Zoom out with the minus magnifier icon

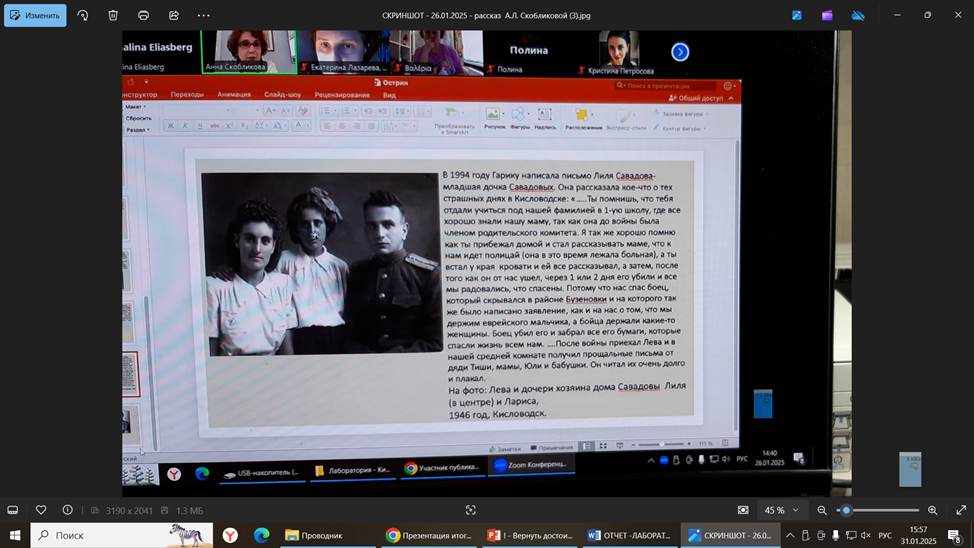tap(822, 510)
